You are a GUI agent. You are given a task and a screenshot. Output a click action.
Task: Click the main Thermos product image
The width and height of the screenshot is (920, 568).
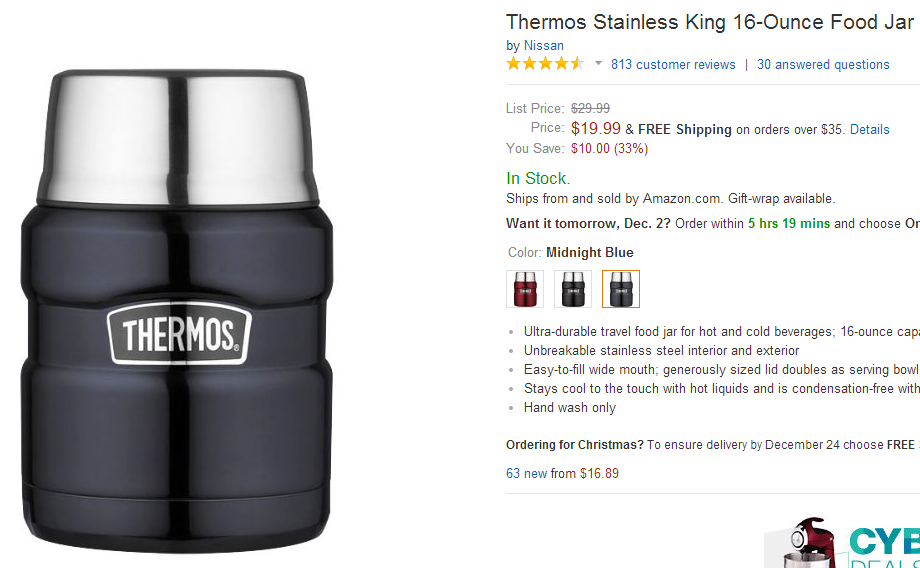175,420
